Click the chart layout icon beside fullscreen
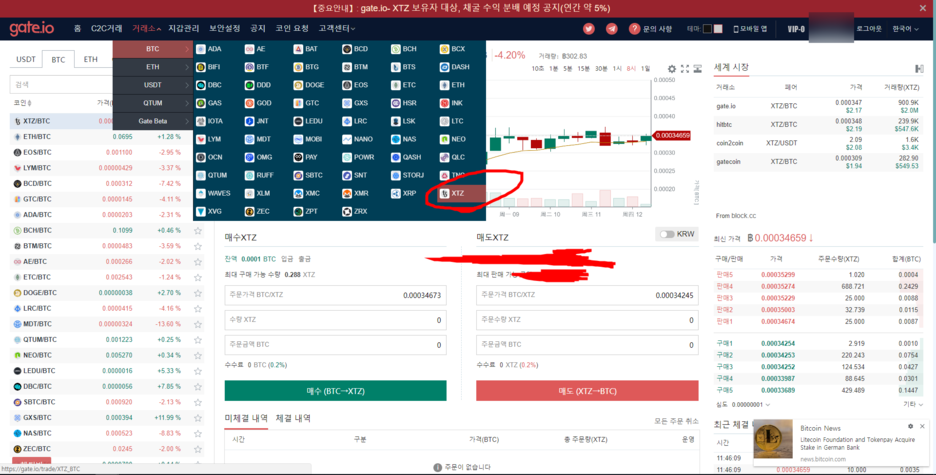The width and height of the screenshot is (936, 475). [697, 69]
